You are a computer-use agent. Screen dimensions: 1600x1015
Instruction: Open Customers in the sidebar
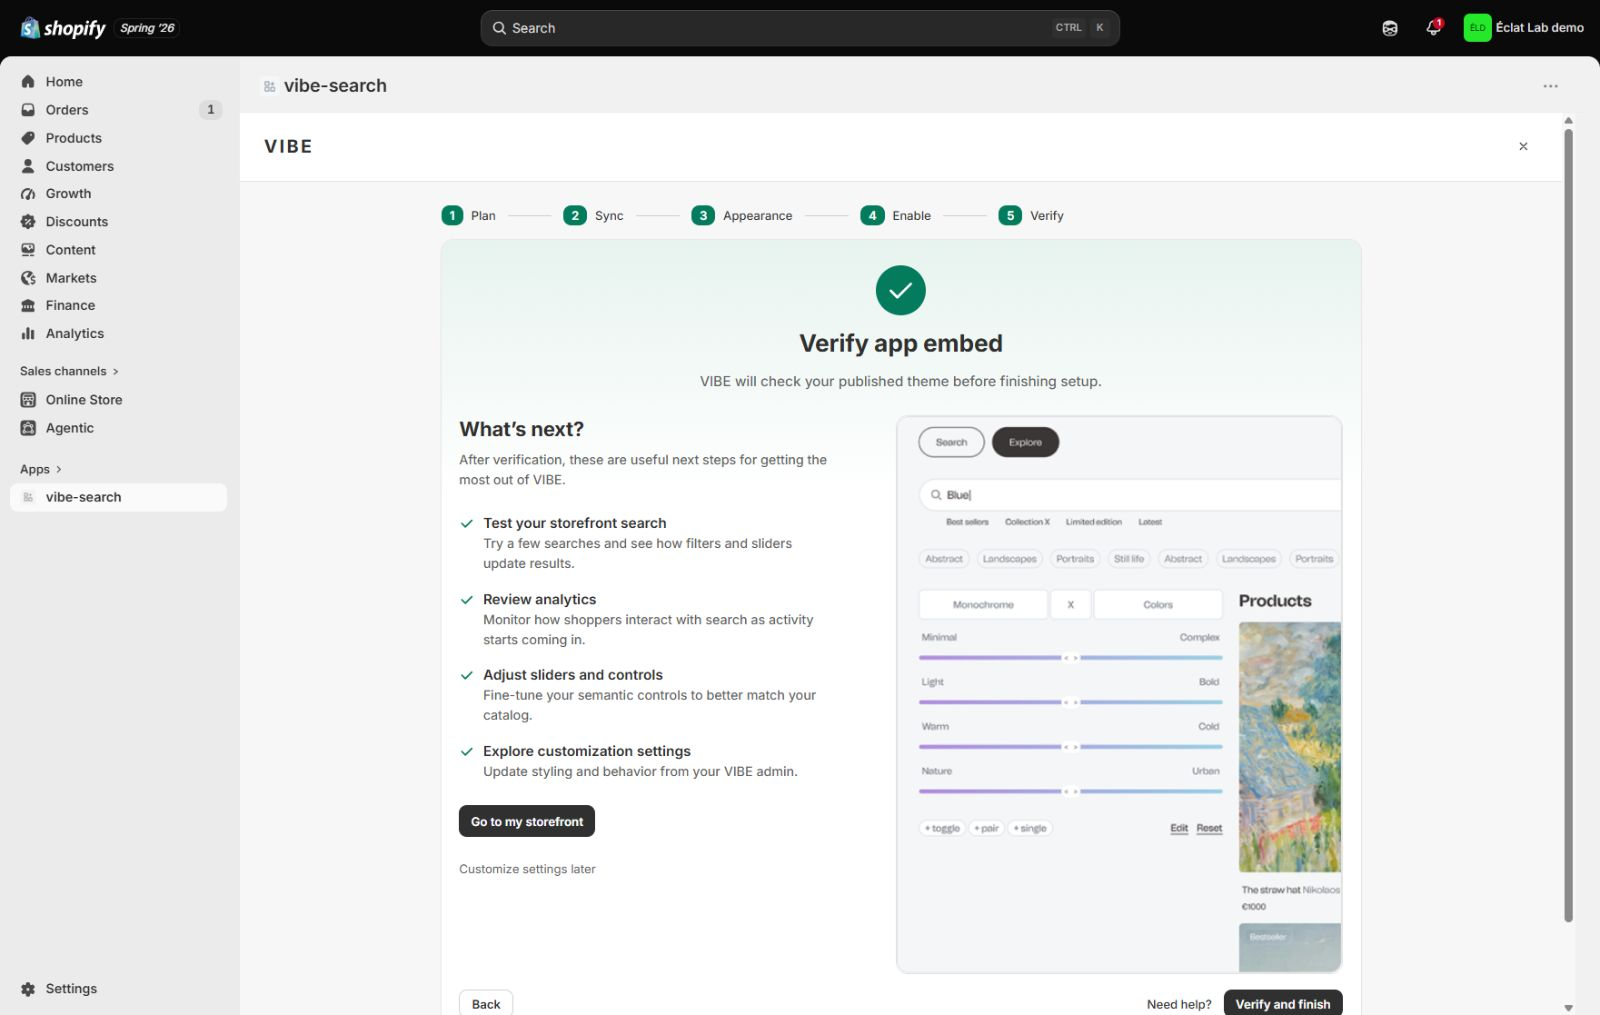pos(119,166)
